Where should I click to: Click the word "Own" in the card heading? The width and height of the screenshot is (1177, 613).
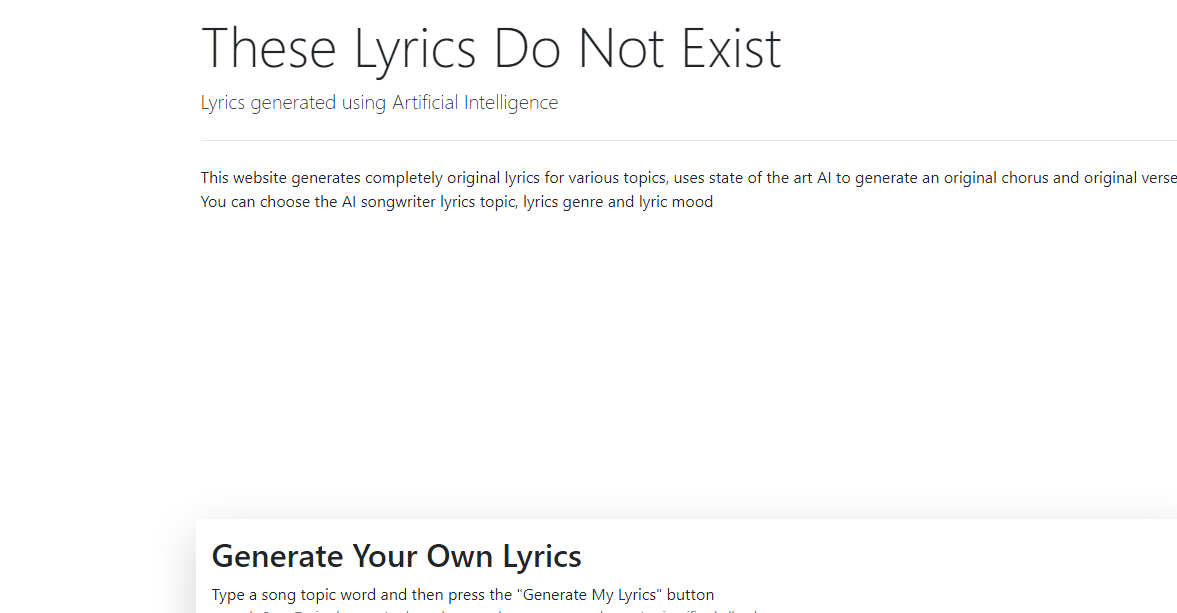(460, 556)
